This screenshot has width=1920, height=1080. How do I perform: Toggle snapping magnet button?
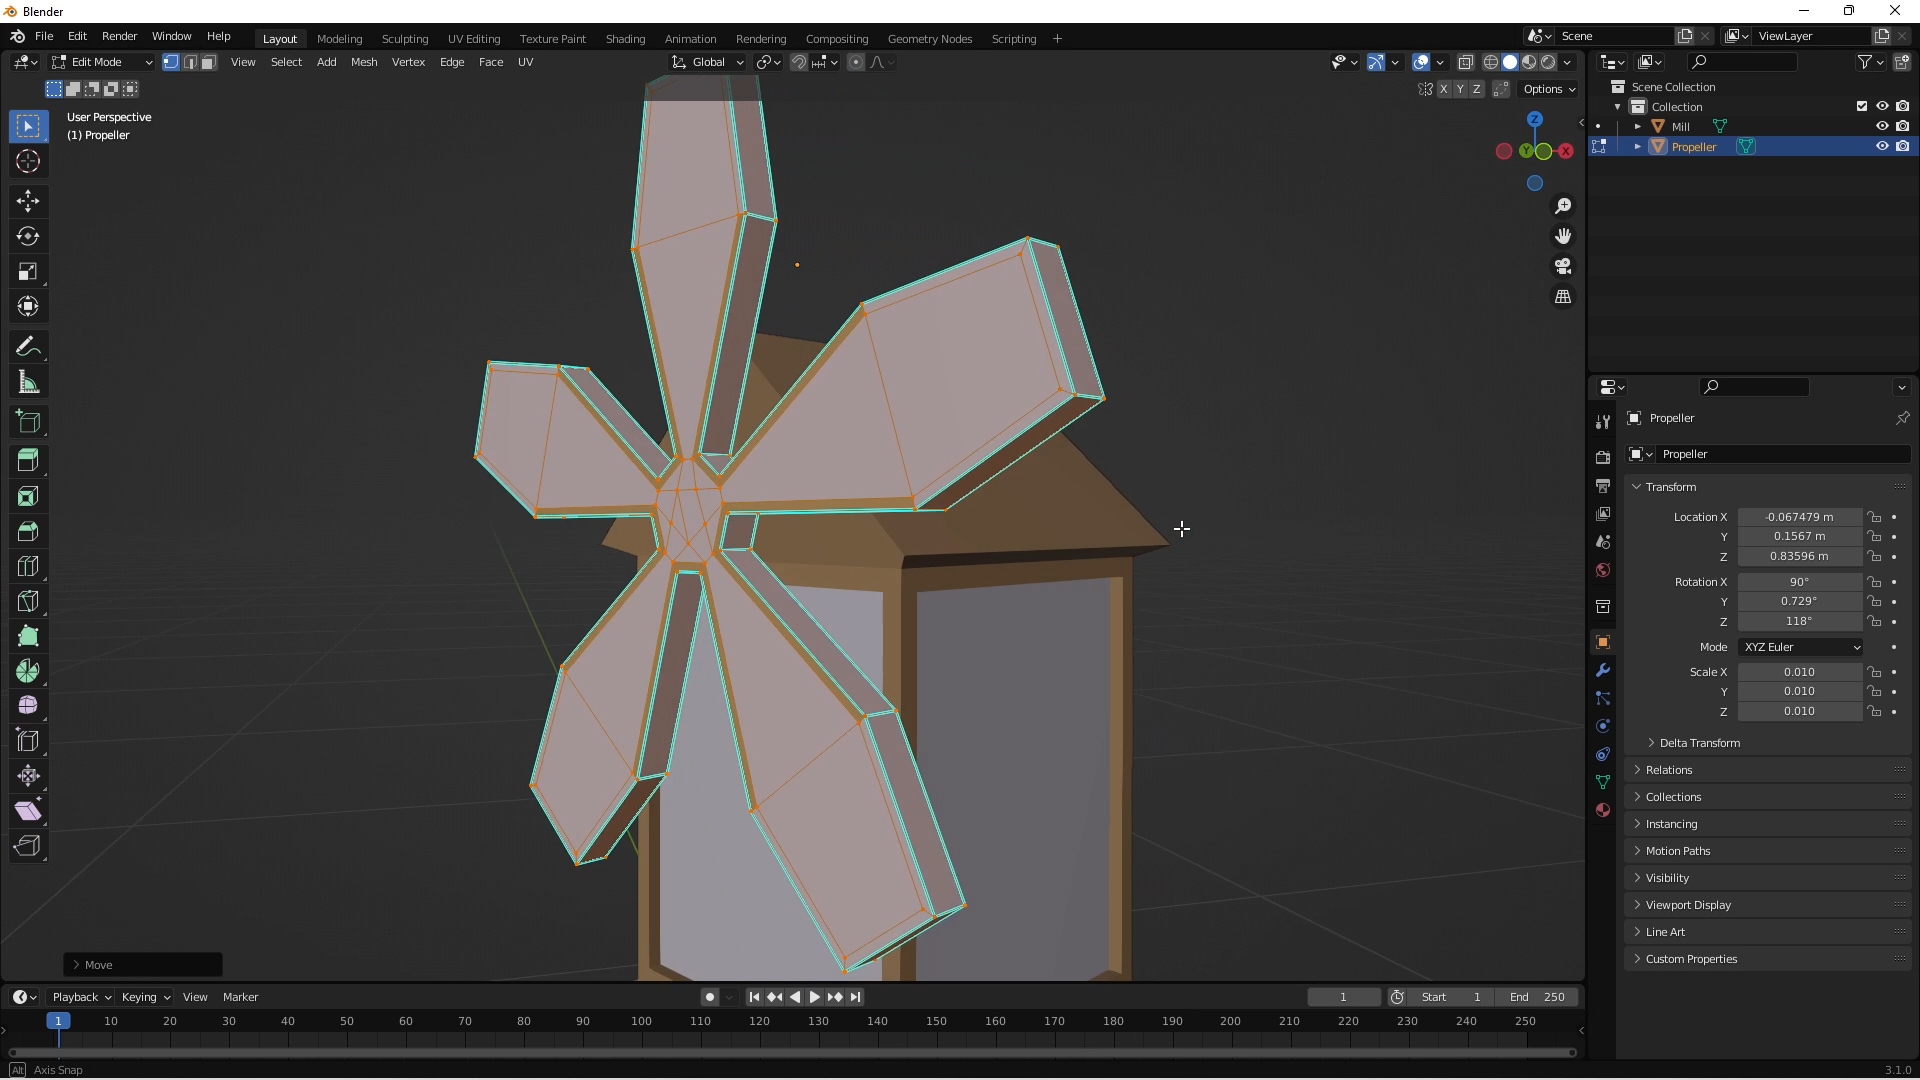click(799, 62)
